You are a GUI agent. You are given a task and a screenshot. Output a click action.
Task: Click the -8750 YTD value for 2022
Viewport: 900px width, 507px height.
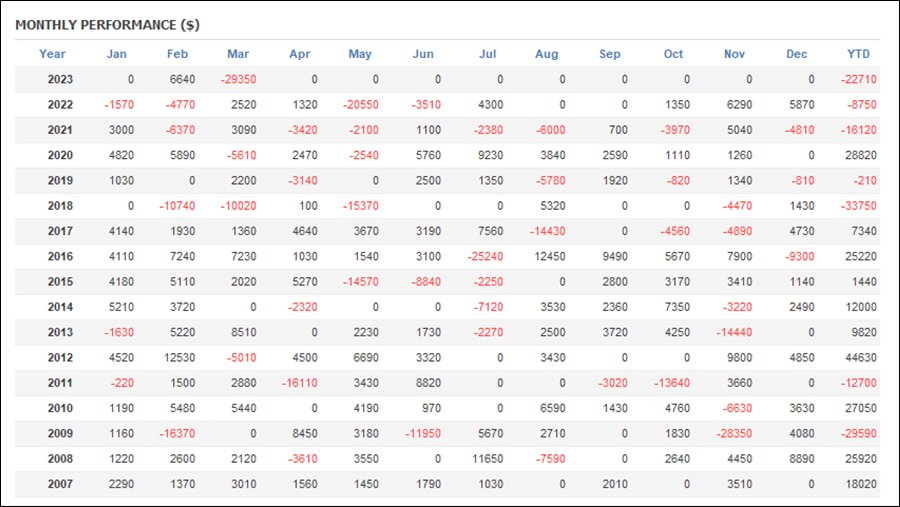(862, 105)
